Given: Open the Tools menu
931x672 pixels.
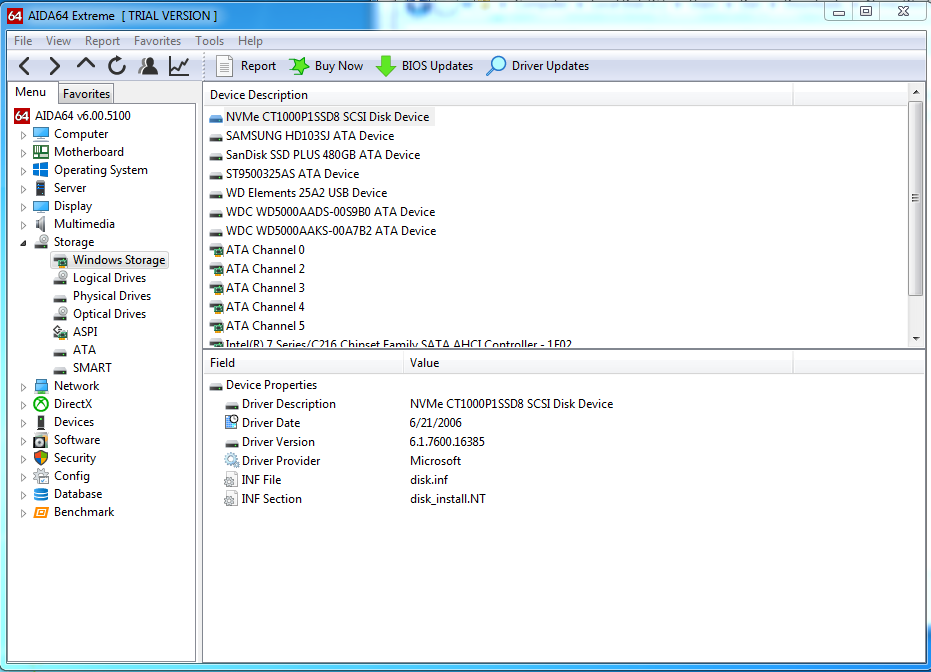Looking at the screenshot, I should [x=210, y=41].
